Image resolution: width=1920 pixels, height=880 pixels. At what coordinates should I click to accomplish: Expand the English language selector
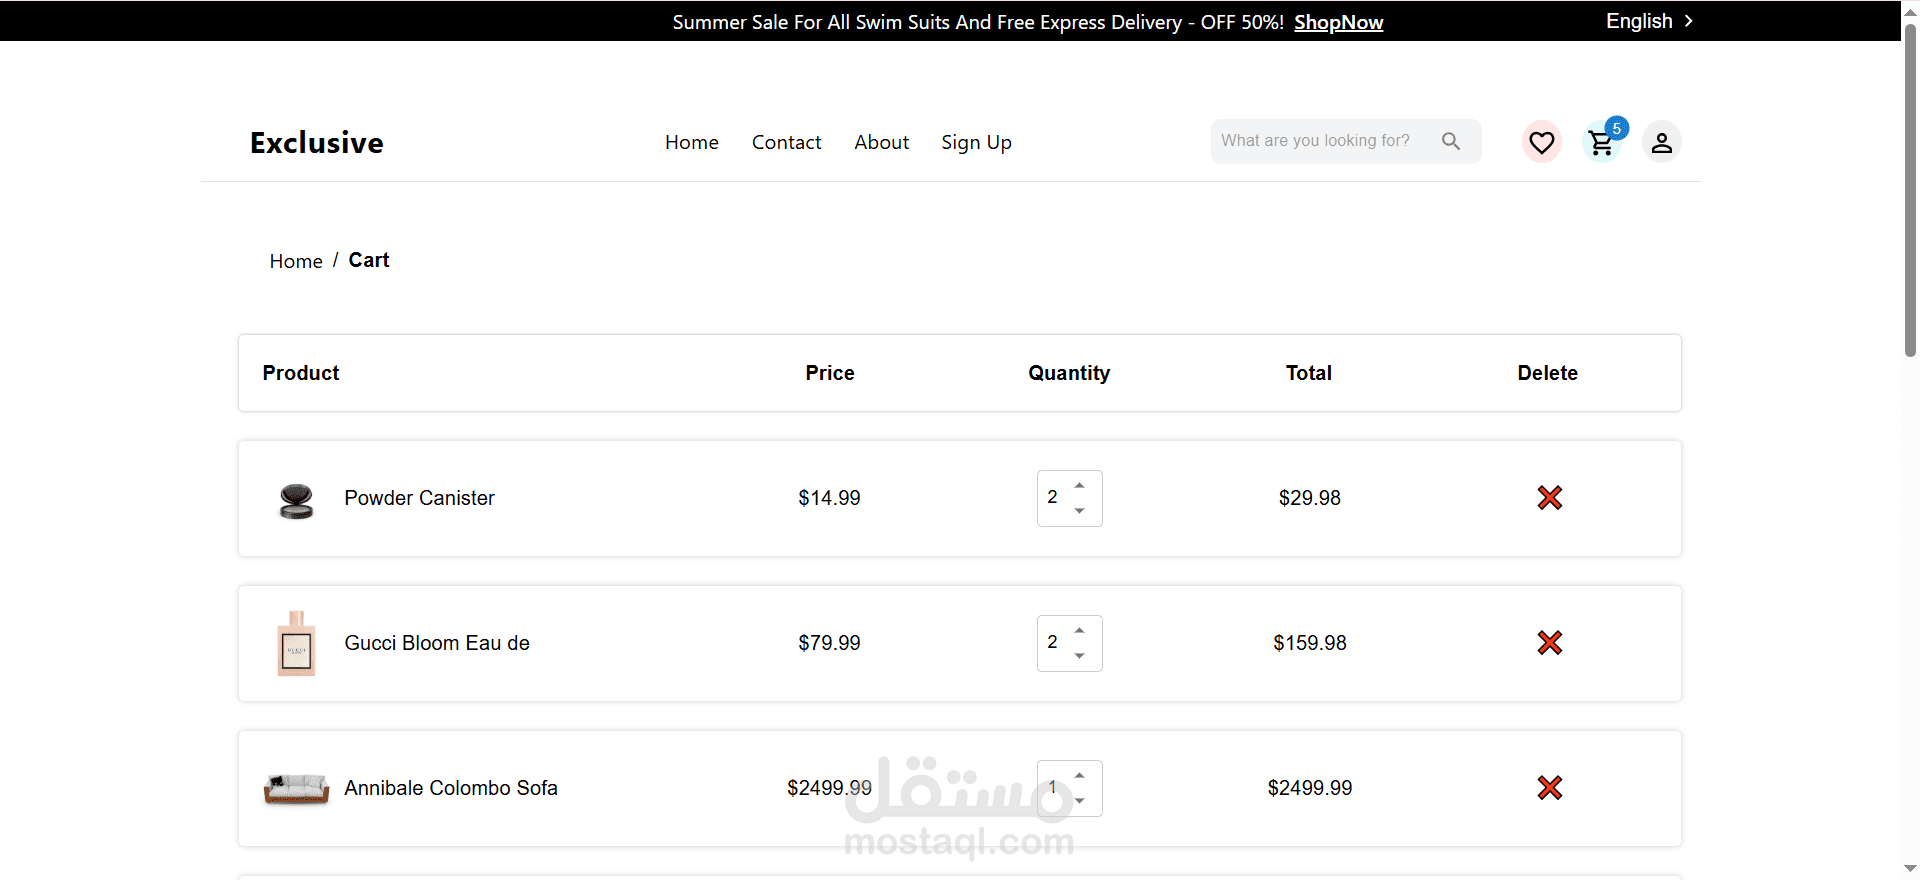[x=1649, y=21]
